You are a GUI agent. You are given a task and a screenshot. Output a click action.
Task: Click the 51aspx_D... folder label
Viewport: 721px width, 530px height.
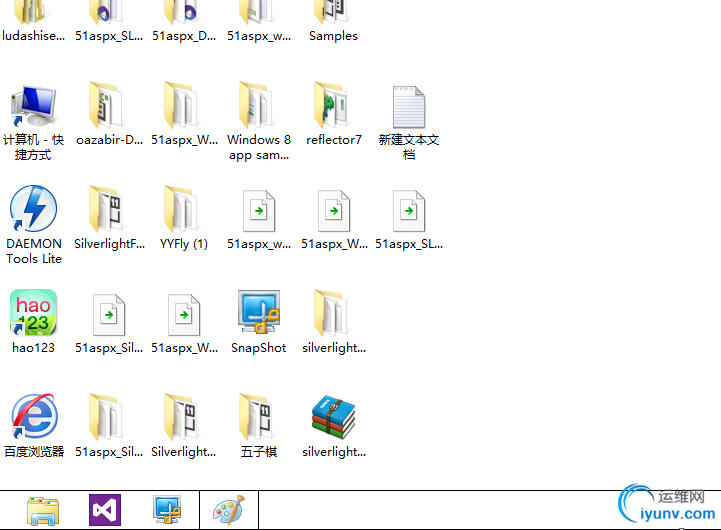click(x=184, y=36)
